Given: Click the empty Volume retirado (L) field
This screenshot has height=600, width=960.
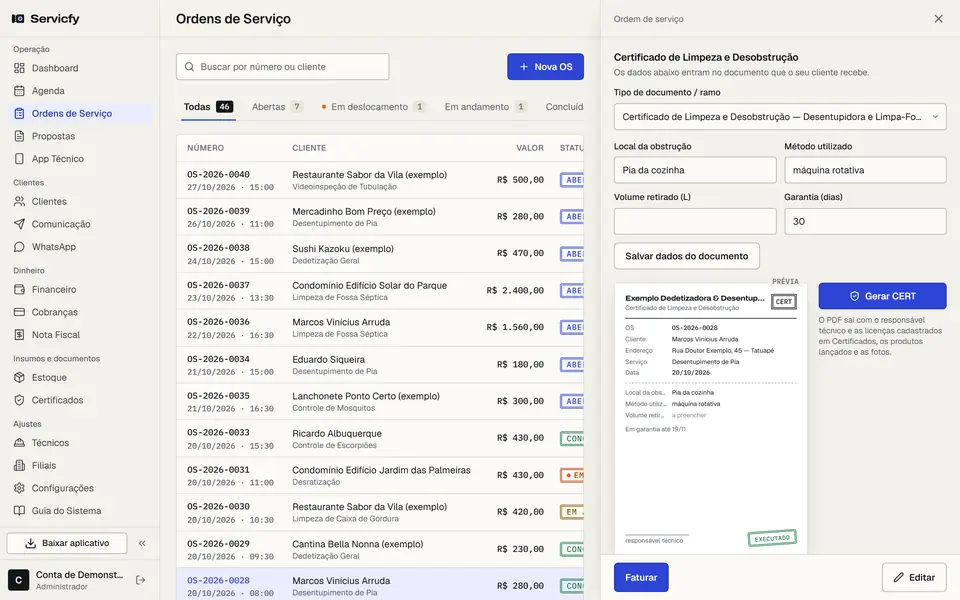Looking at the screenshot, I should [x=695, y=221].
